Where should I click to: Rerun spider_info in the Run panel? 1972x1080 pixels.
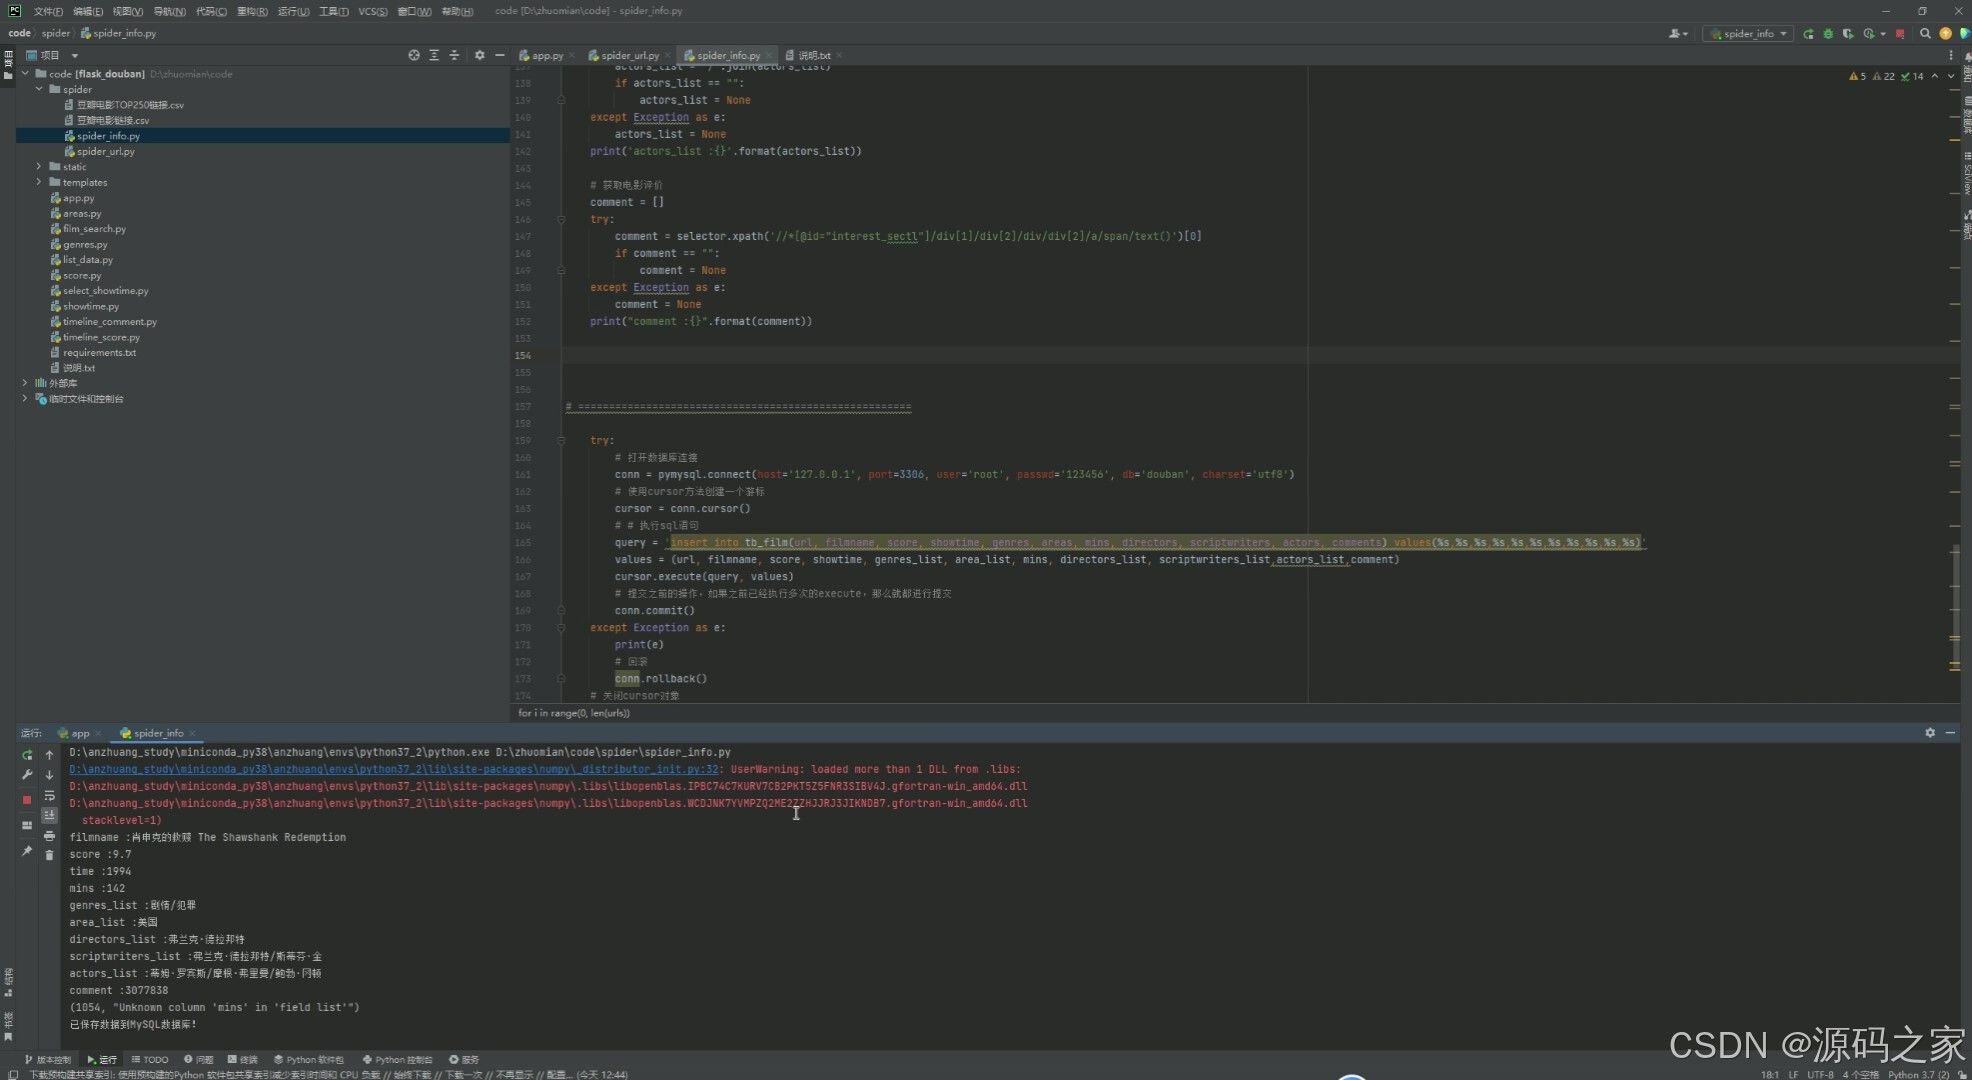coord(27,755)
